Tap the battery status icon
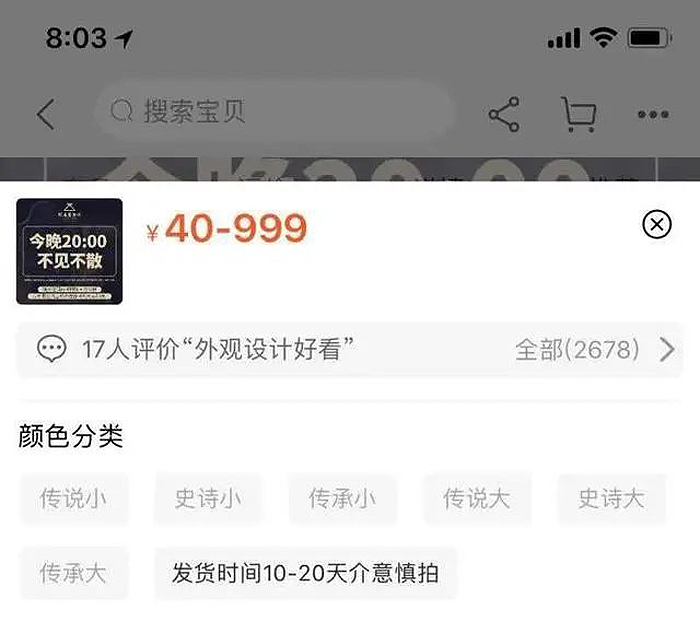Image resolution: width=700 pixels, height=622 pixels. click(650, 38)
